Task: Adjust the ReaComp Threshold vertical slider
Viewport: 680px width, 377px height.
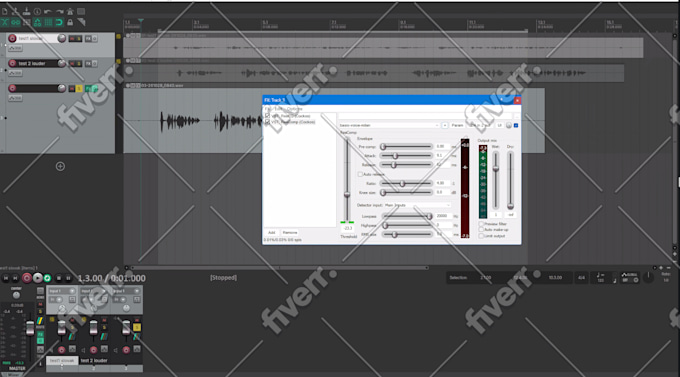Action: pyautogui.click(x=347, y=194)
